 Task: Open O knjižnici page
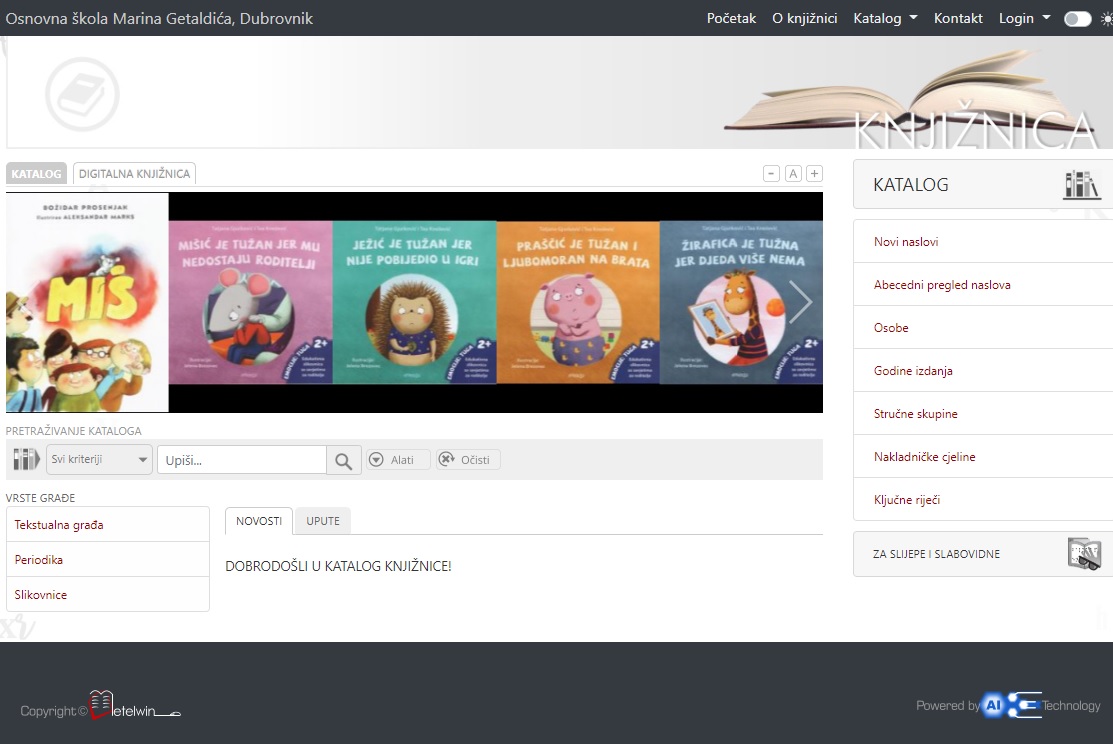coord(805,18)
